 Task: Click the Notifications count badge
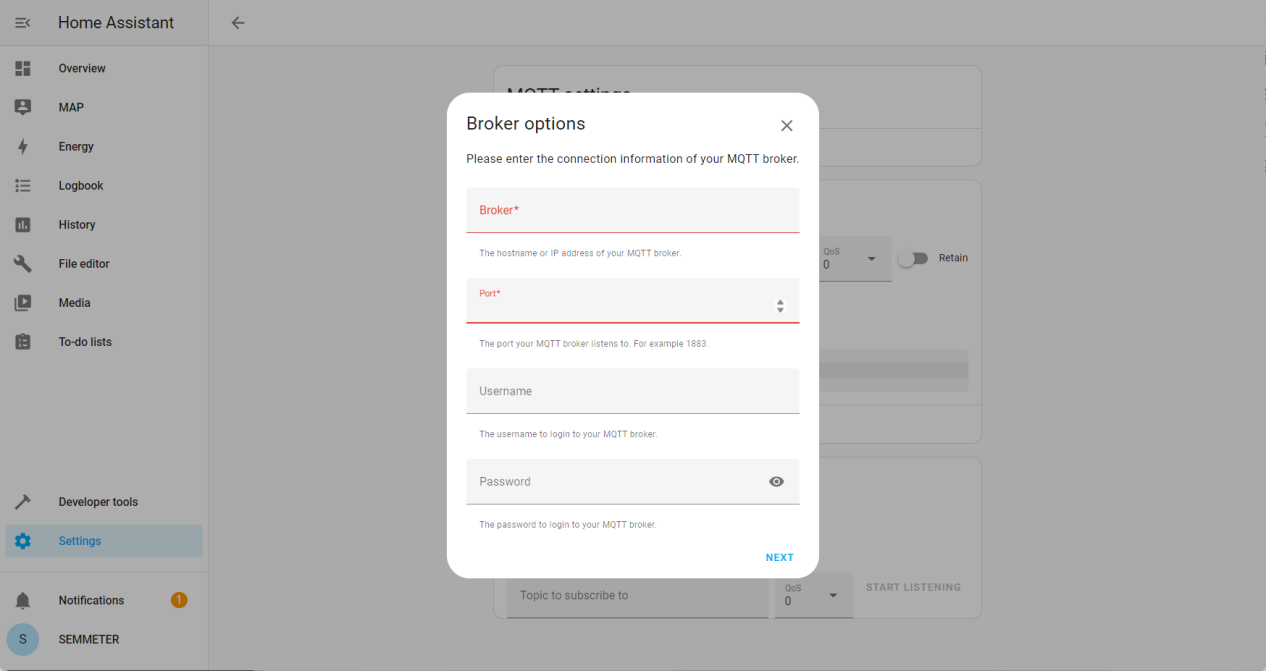tap(179, 600)
